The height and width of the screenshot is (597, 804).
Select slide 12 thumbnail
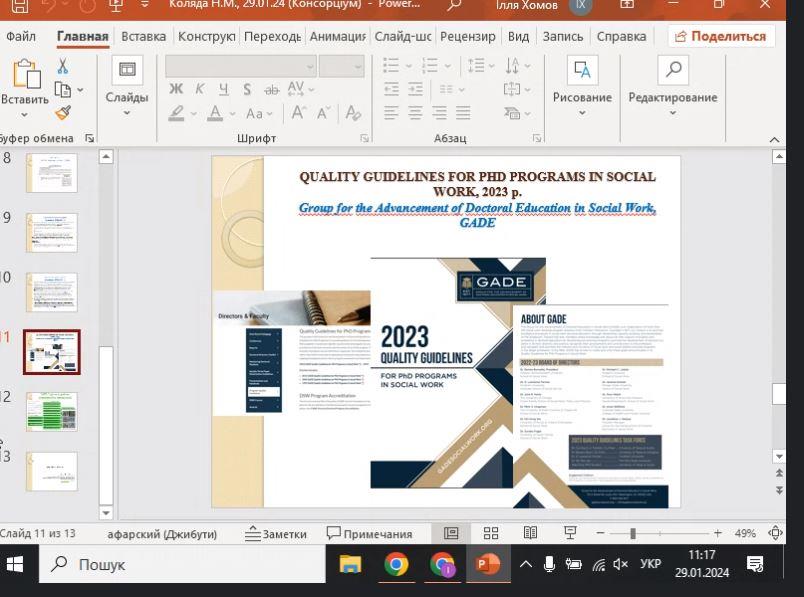click(x=52, y=411)
